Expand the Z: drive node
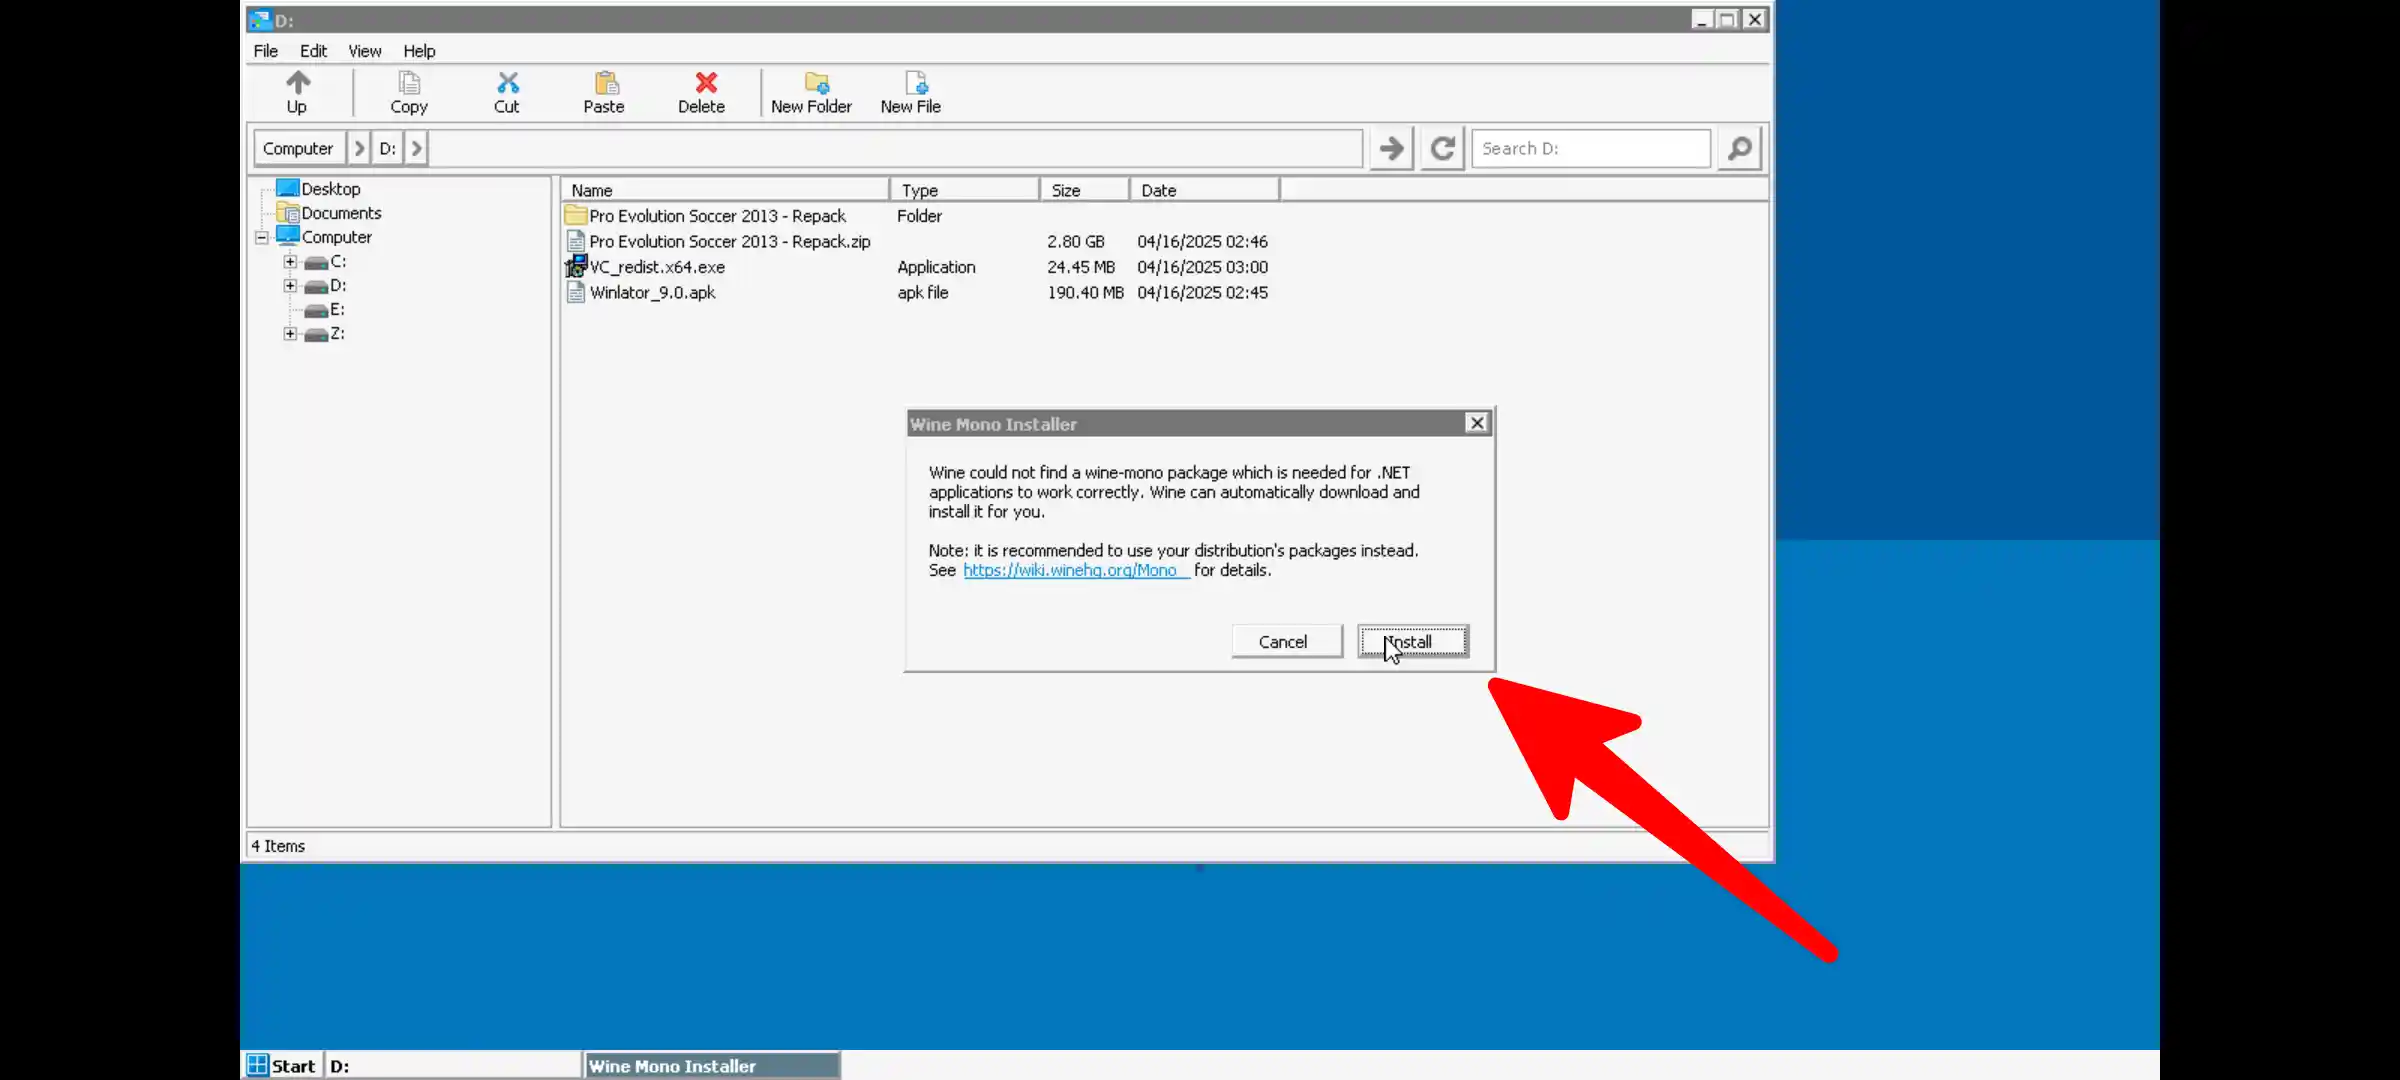This screenshot has width=2400, height=1080. [290, 333]
